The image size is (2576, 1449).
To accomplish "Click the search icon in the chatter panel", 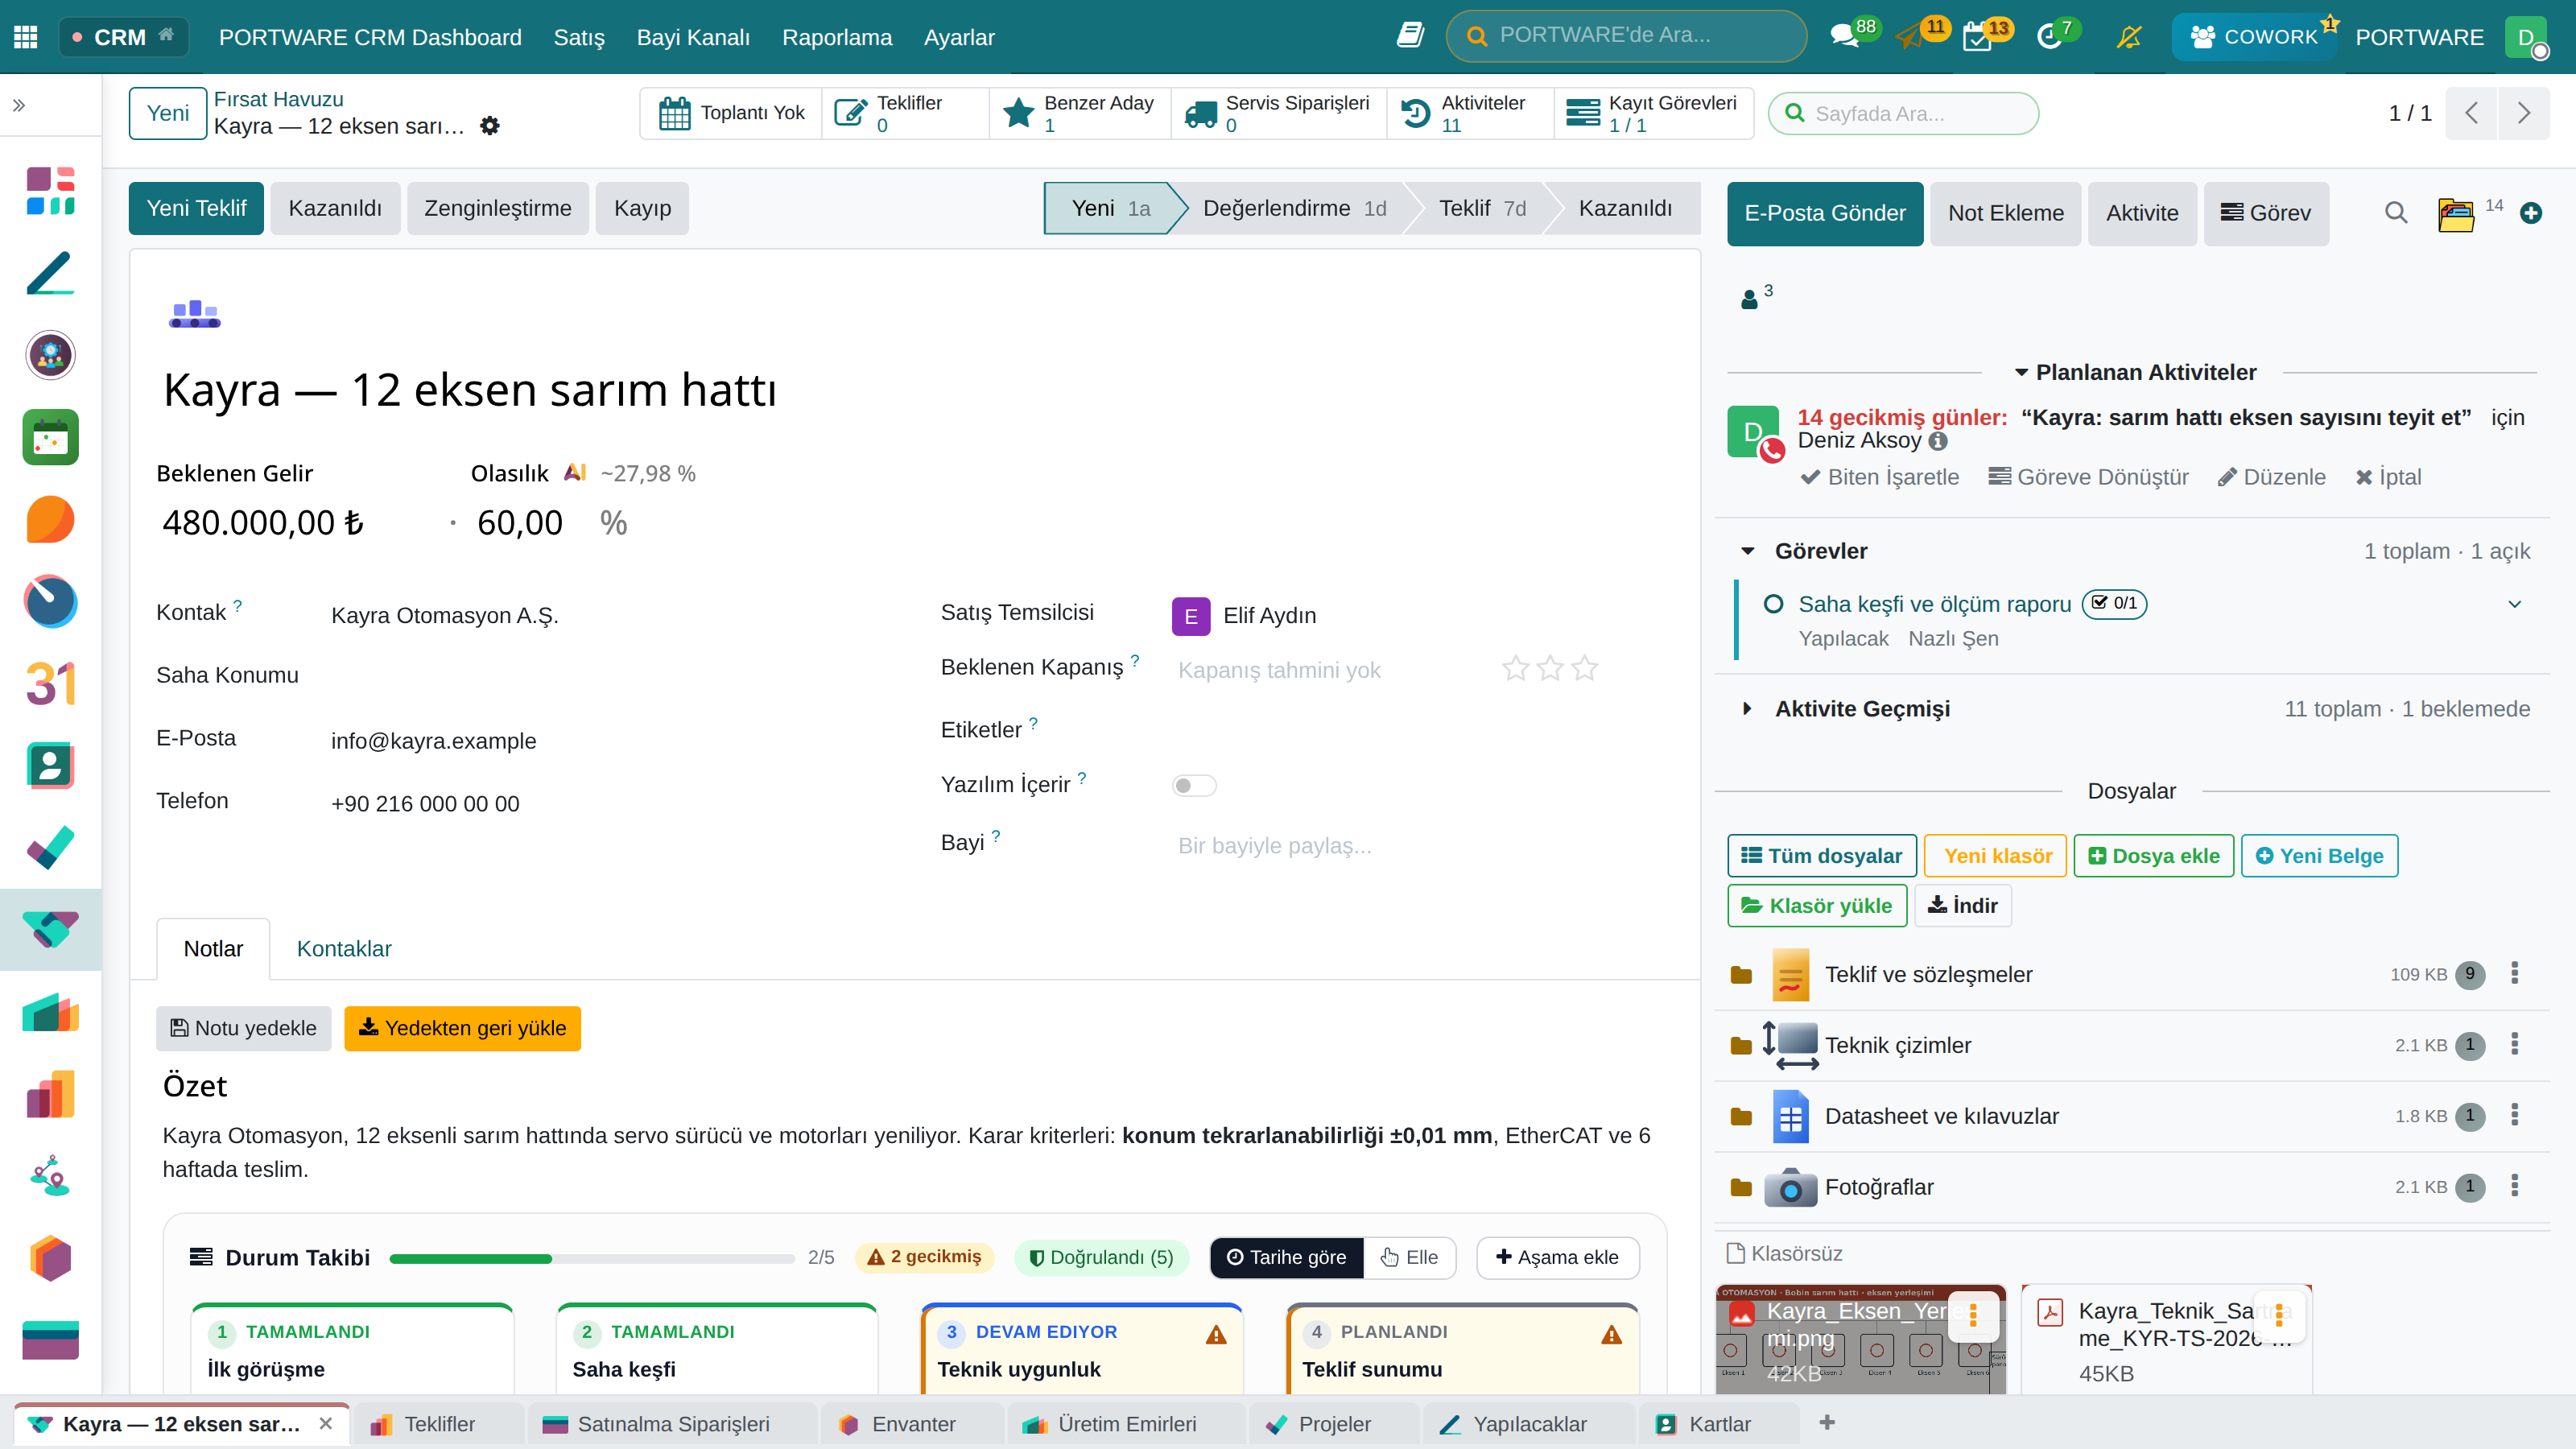I will [2396, 213].
